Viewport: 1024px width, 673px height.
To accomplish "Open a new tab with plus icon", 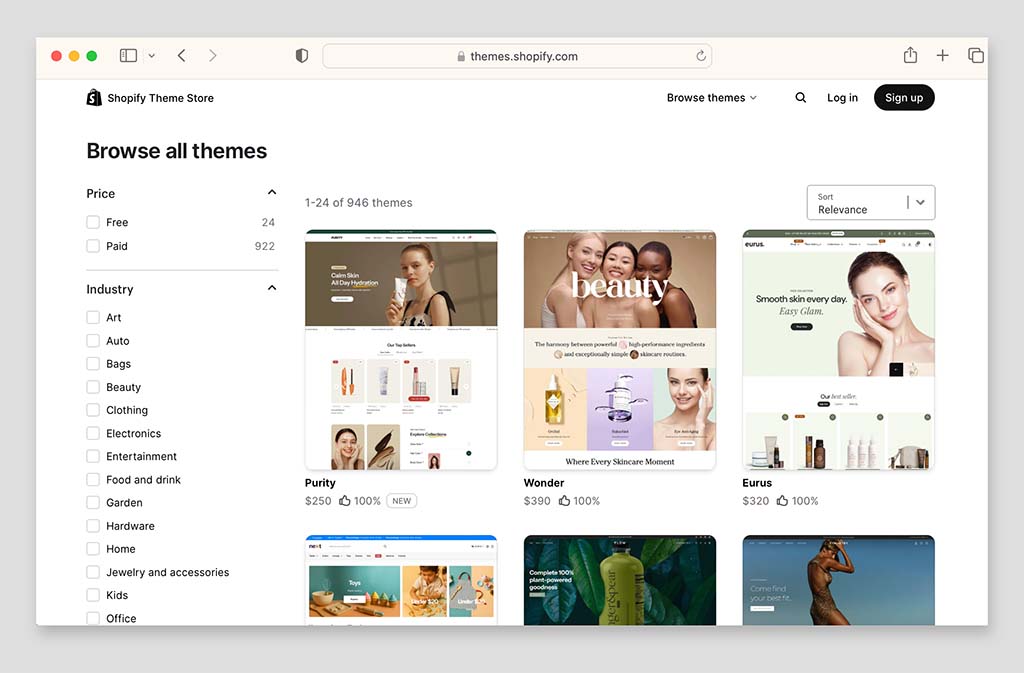I will pyautogui.click(x=942, y=56).
